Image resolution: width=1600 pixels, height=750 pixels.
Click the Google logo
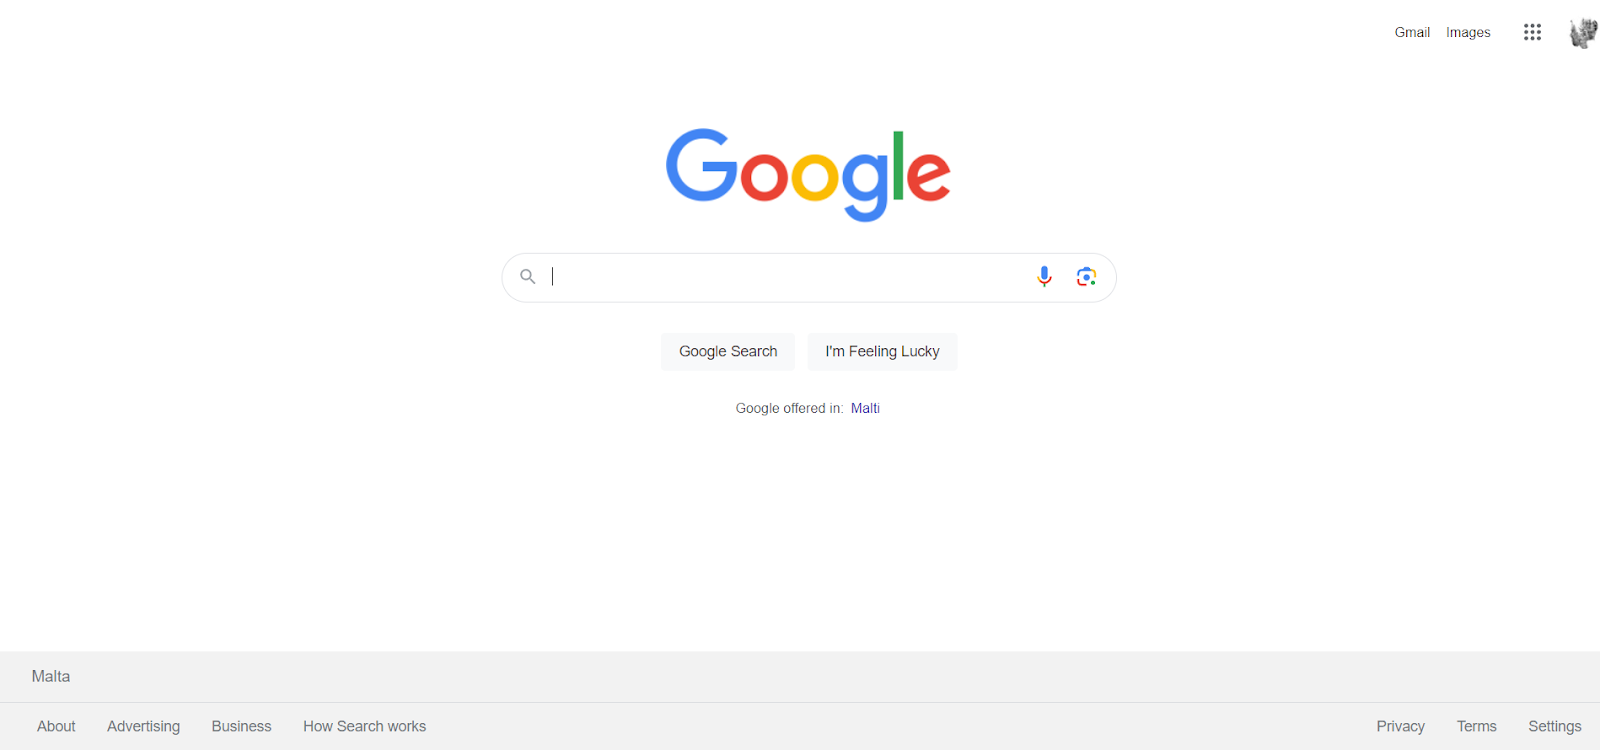[x=808, y=174]
